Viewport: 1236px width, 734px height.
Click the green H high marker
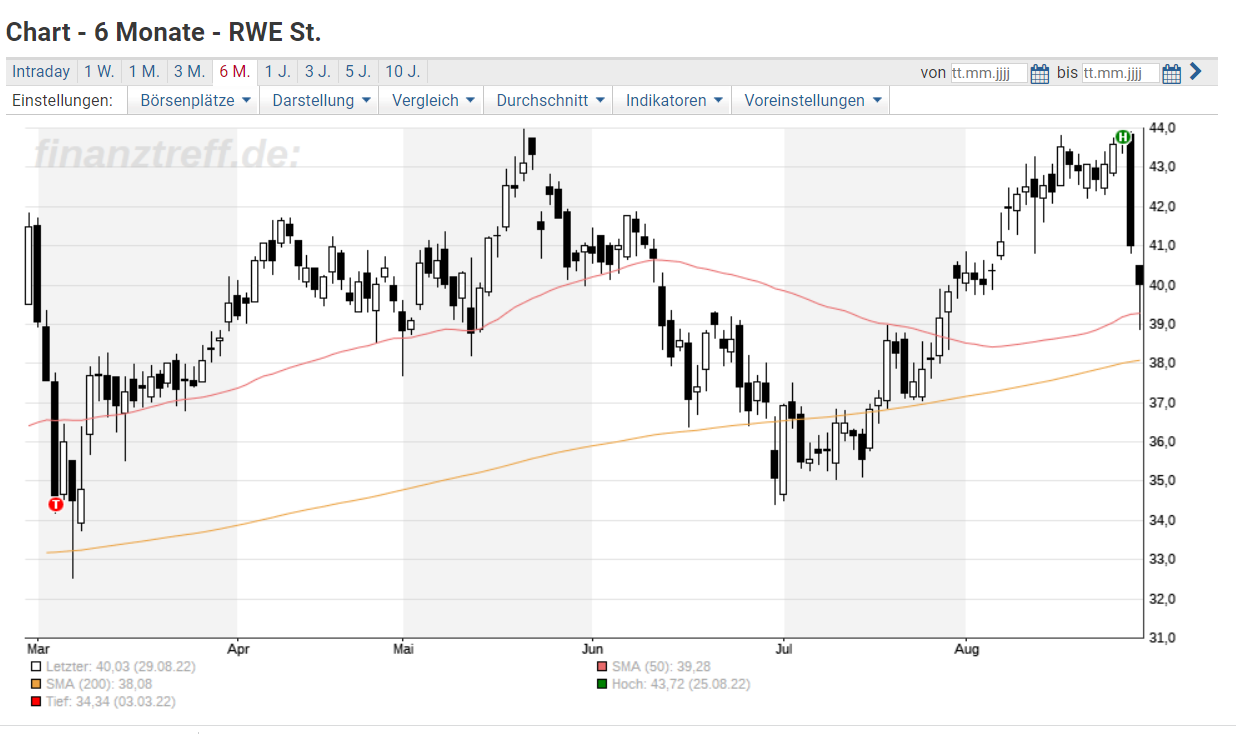[1123, 136]
